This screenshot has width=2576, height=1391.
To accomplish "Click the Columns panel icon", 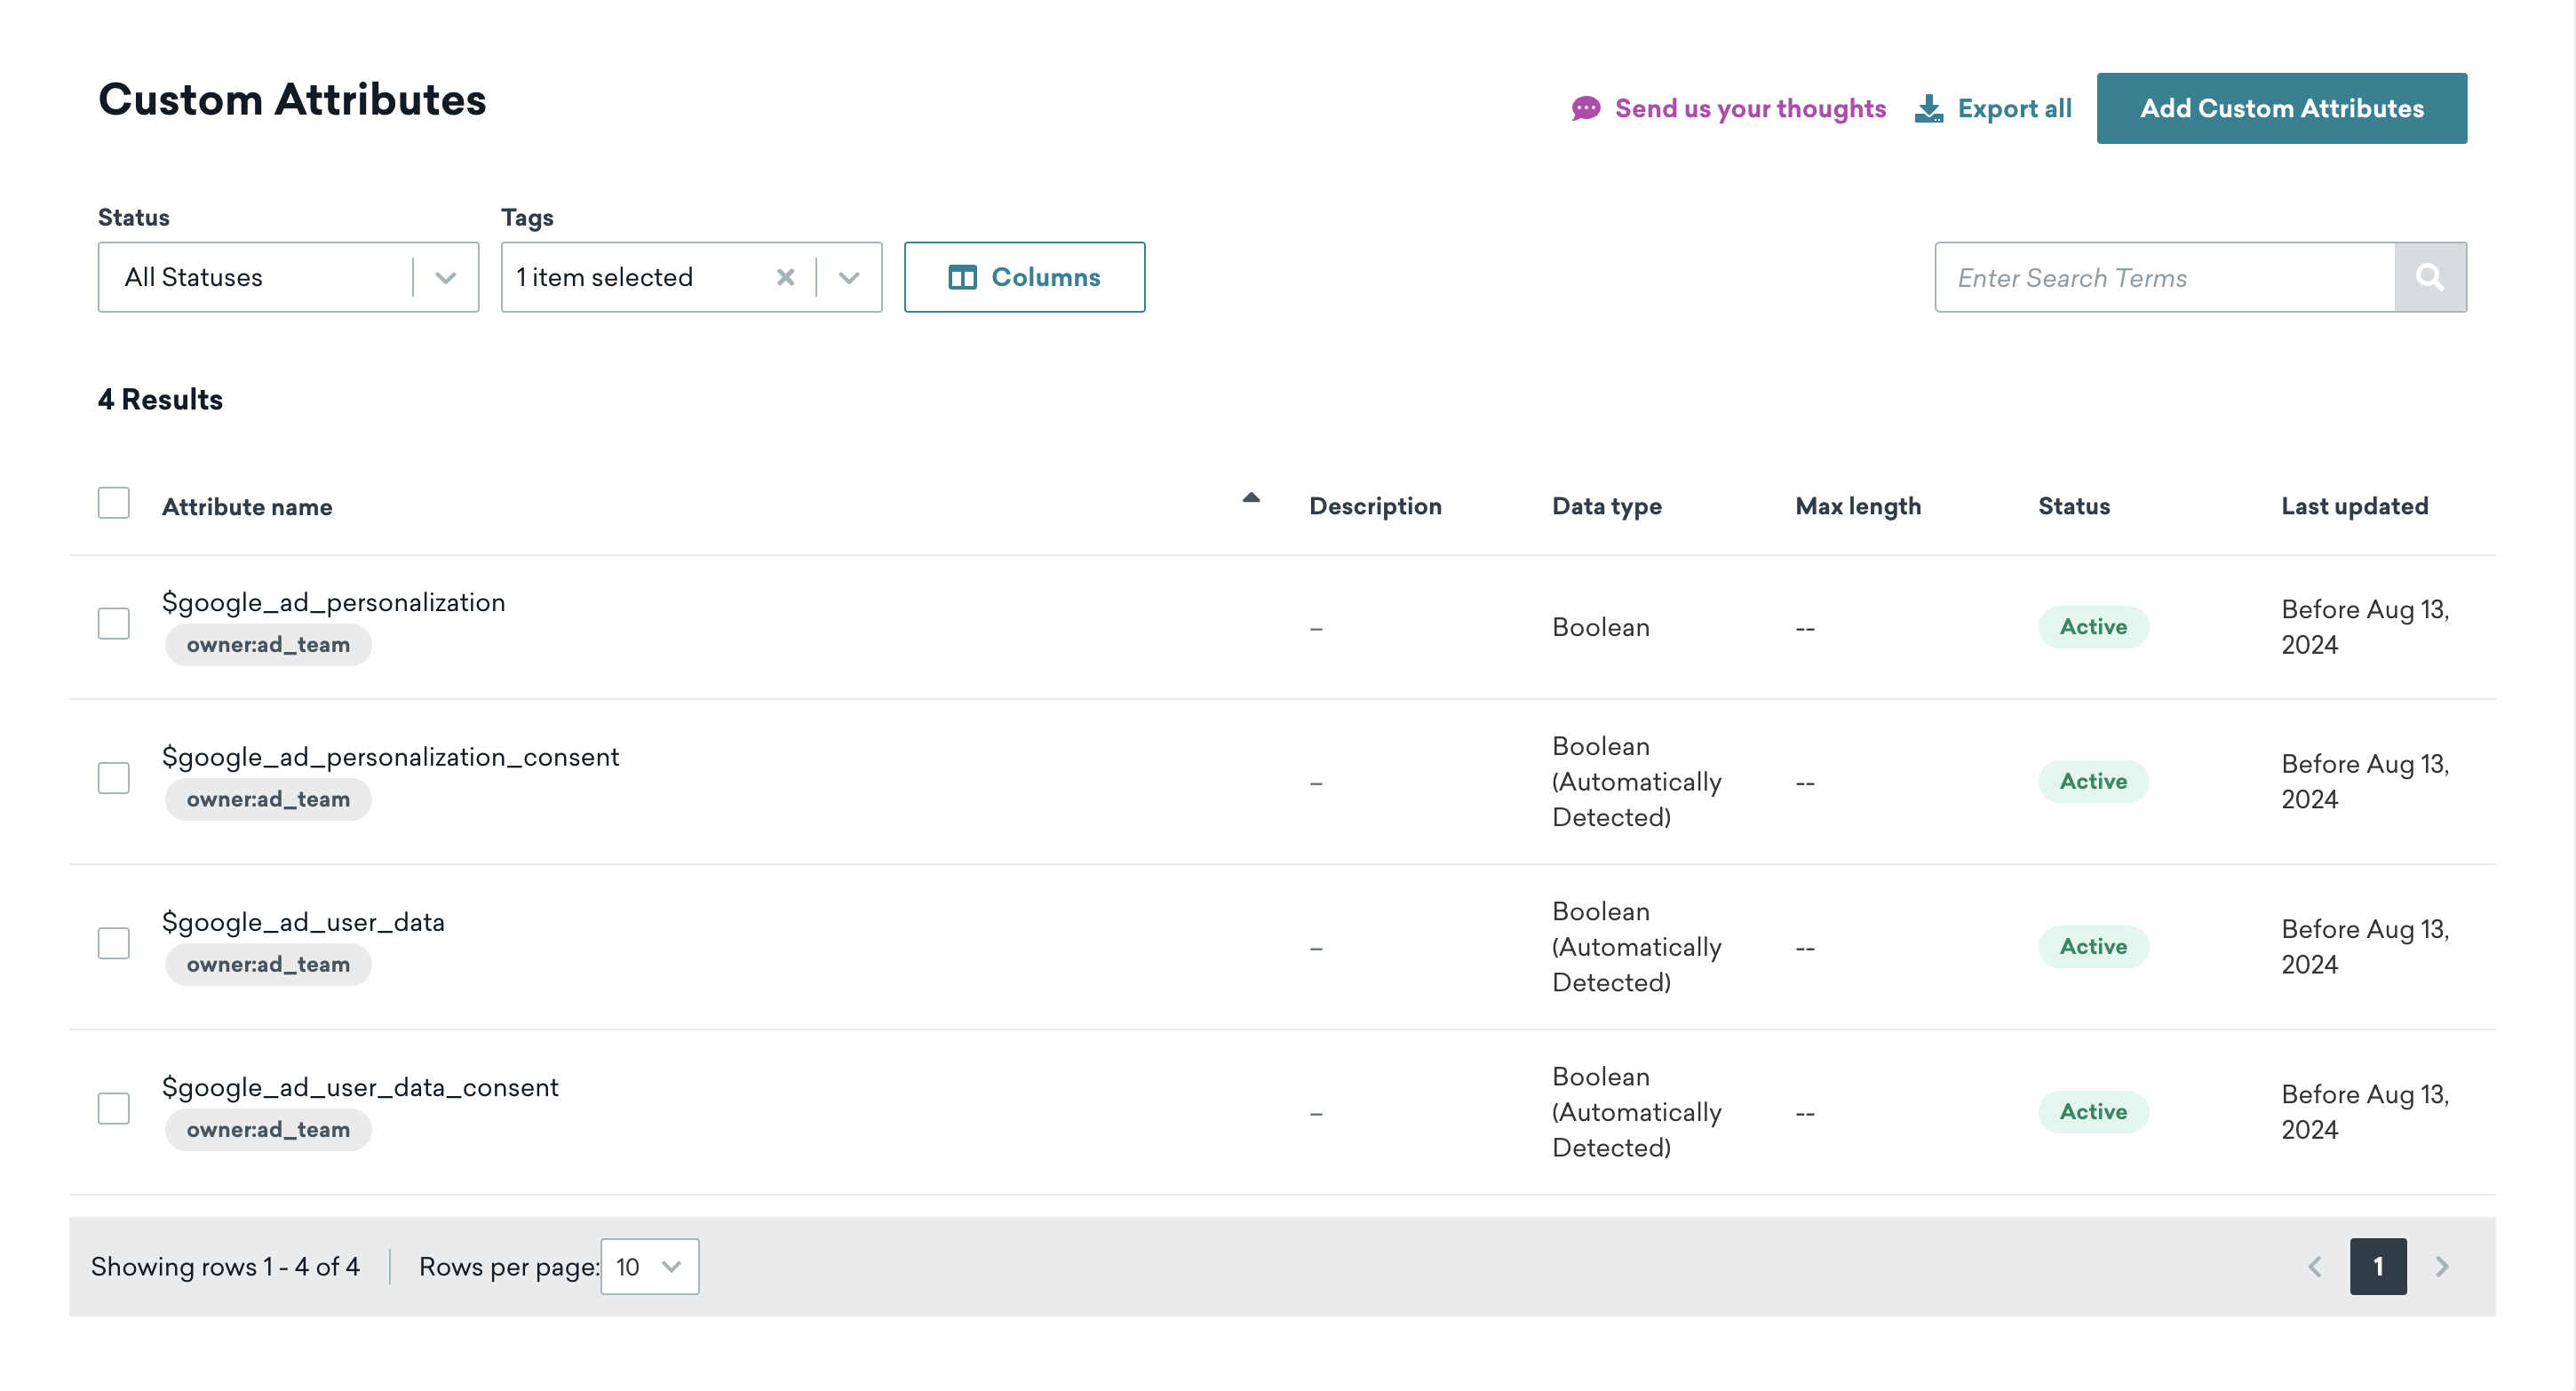I will click(x=963, y=275).
